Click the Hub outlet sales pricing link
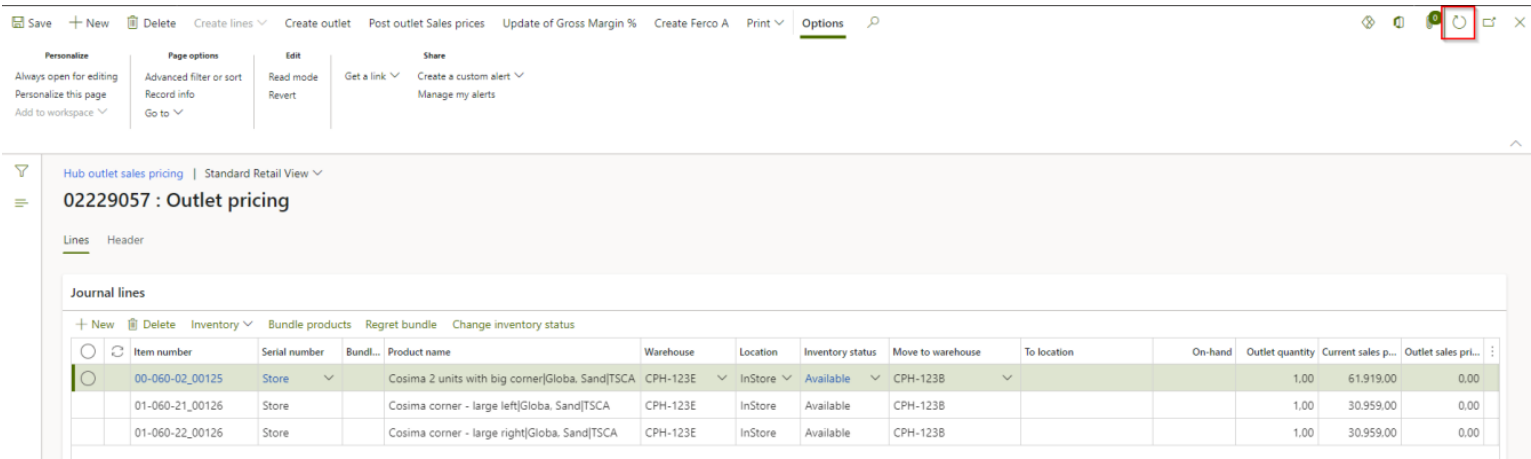Image resolution: width=1531 pixels, height=459 pixels. pyautogui.click(x=123, y=173)
